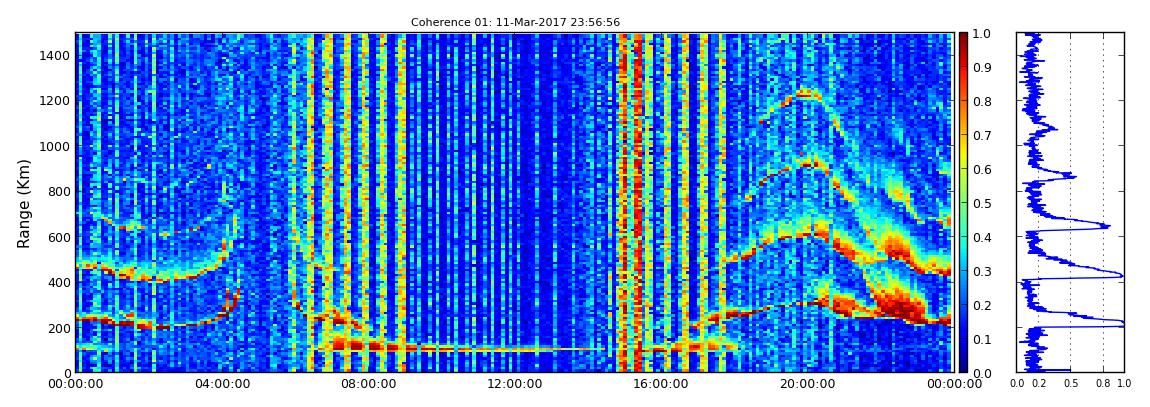Click the 800 range tick label
Viewport: 1150px width, 407px height.
pos(59,191)
